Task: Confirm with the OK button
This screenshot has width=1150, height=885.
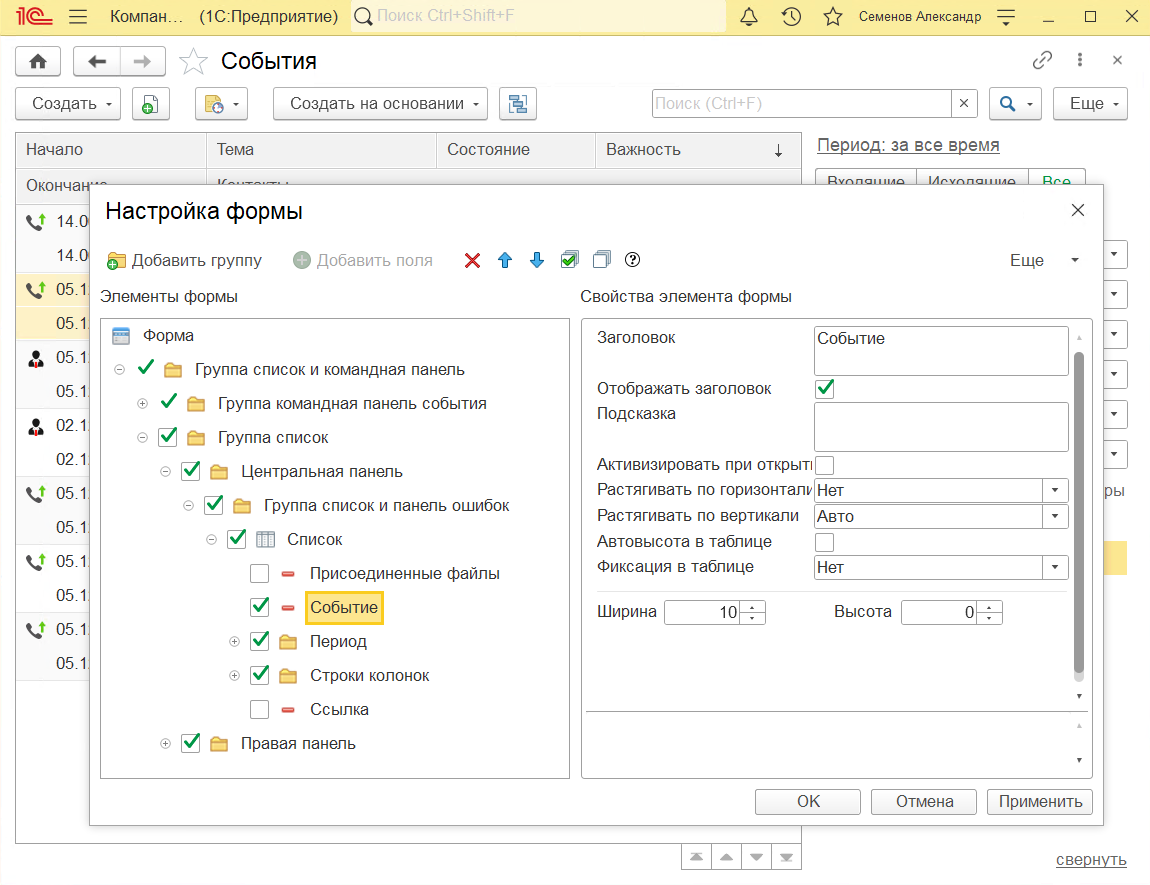Action: click(807, 801)
